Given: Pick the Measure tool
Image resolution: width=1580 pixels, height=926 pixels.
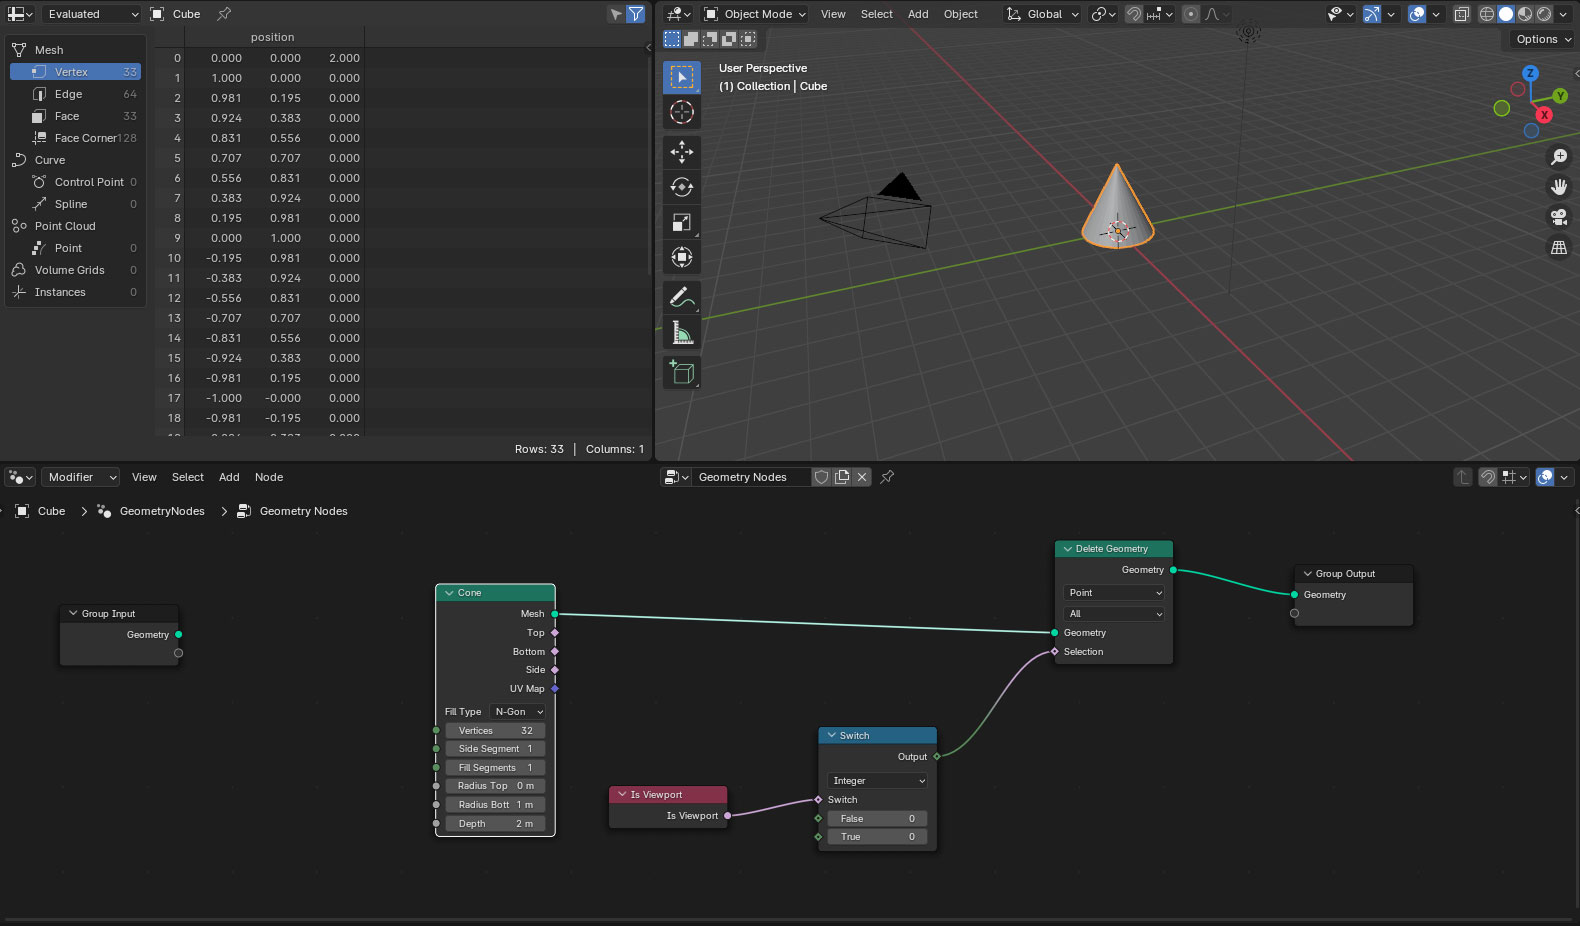Looking at the screenshot, I should coord(682,332).
